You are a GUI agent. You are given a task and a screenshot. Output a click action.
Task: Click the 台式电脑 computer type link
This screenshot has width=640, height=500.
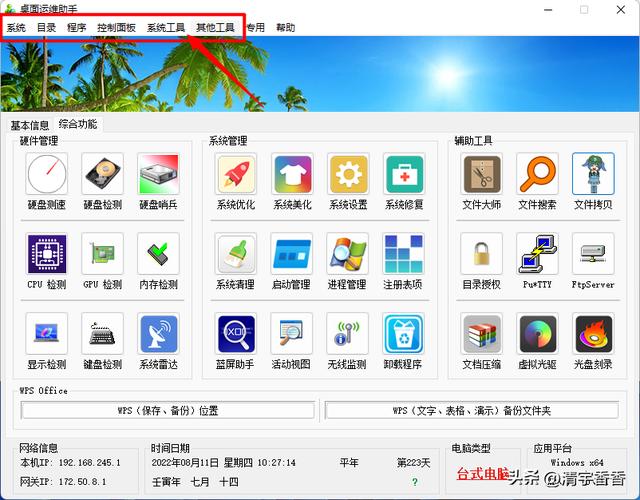(483, 473)
